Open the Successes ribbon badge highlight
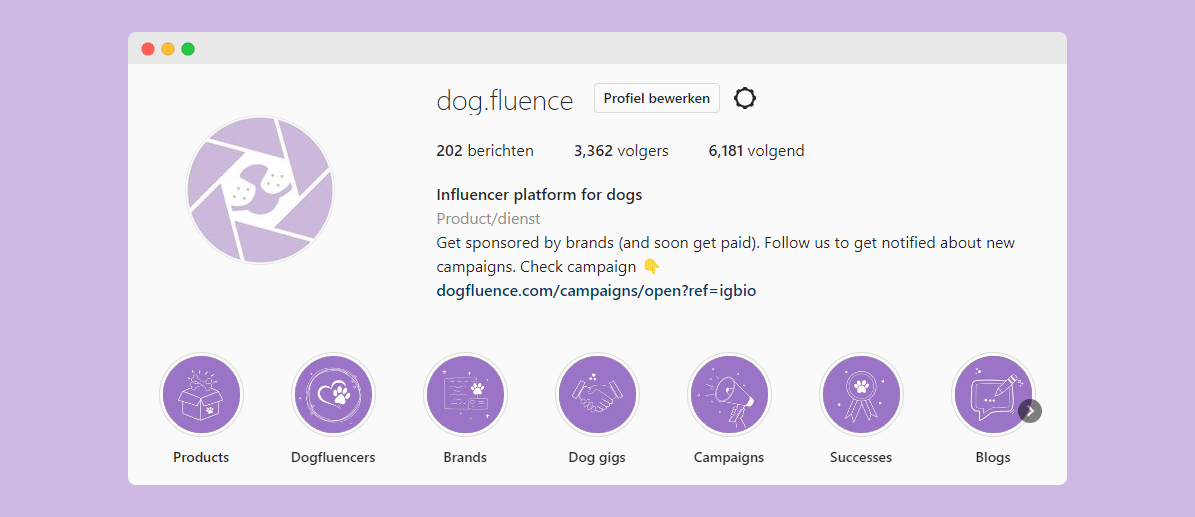This screenshot has height=517, width=1195. (861, 395)
